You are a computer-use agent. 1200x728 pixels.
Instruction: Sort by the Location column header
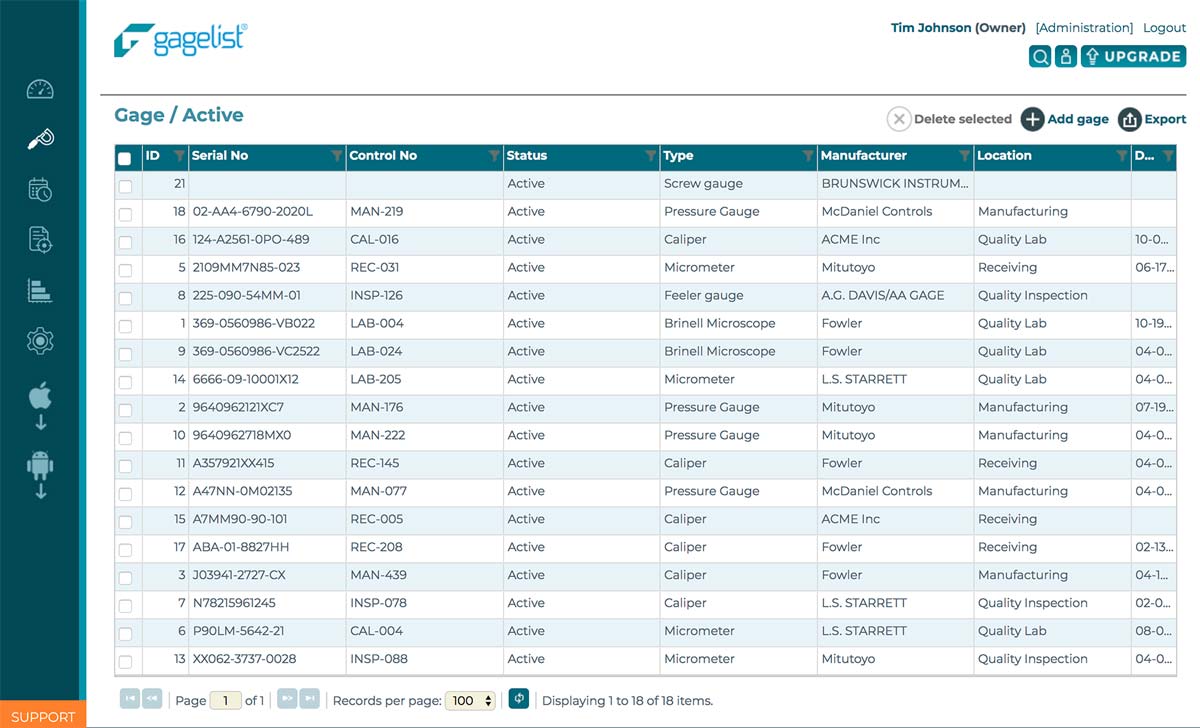1005,156
